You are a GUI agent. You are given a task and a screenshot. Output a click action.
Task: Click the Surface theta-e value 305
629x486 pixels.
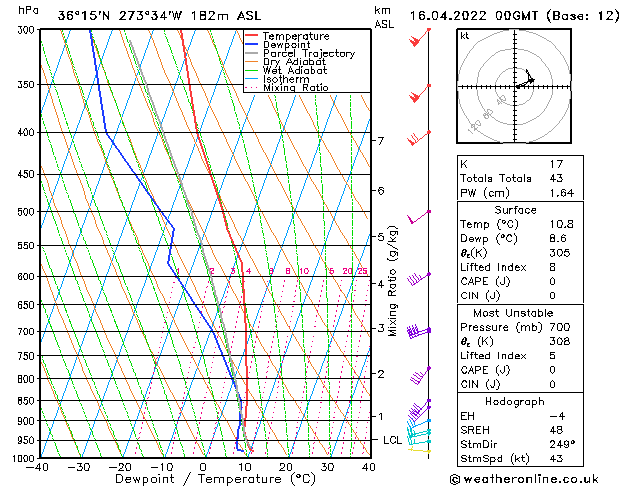click(560, 253)
